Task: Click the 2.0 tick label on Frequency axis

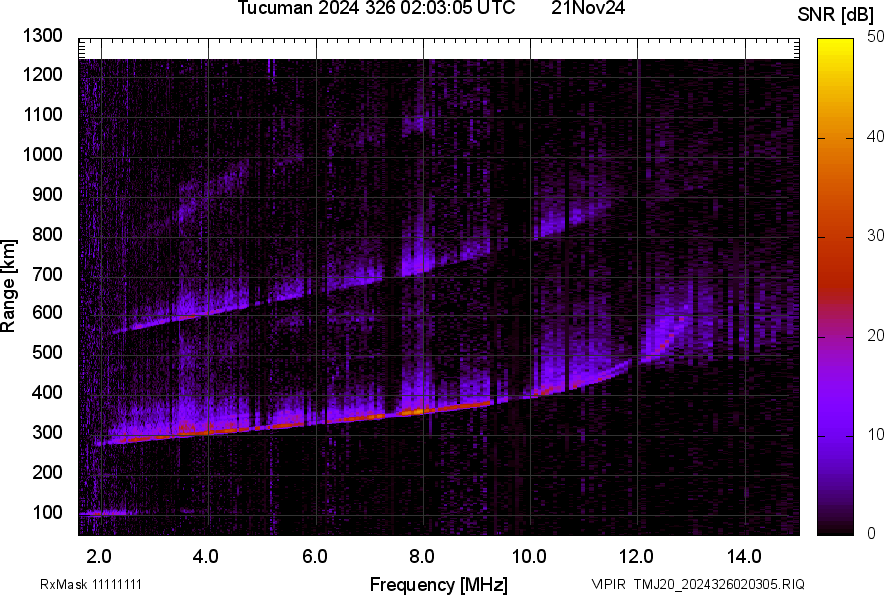Action: coord(100,556)
